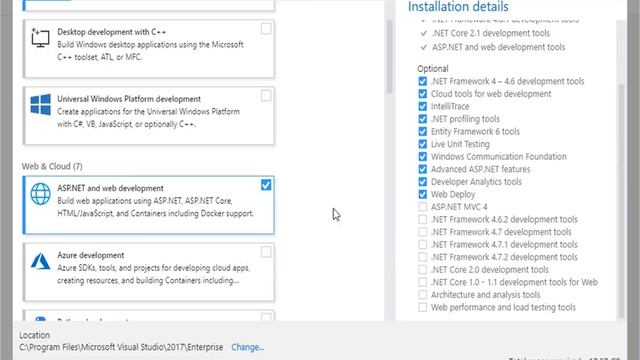The image size is (640, 360).
Task: Click the ASP.NET and web development description text
Action: (x=155, y=207)
